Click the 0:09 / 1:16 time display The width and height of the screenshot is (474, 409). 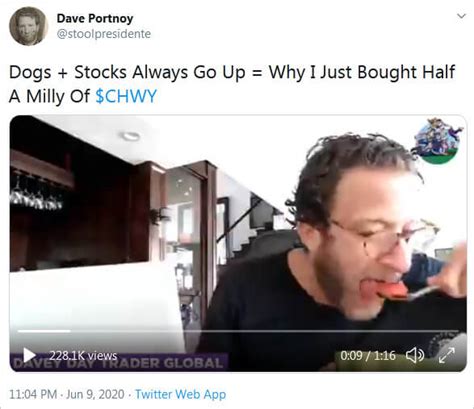pyautogui.click(x=368, y=355)
